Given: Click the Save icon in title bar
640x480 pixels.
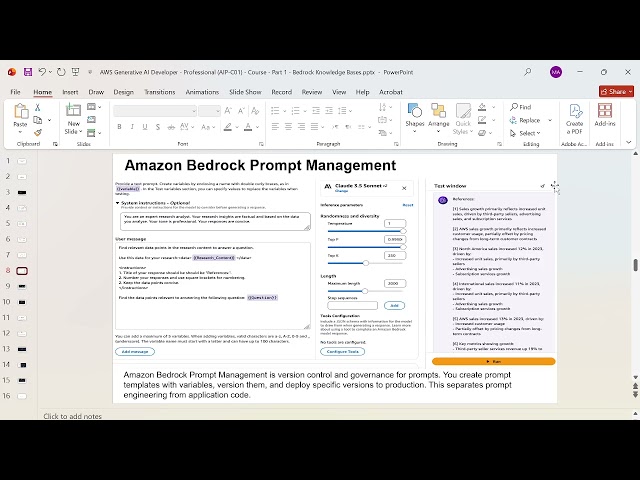Looking at the screenshot, I should pos(28,72).
